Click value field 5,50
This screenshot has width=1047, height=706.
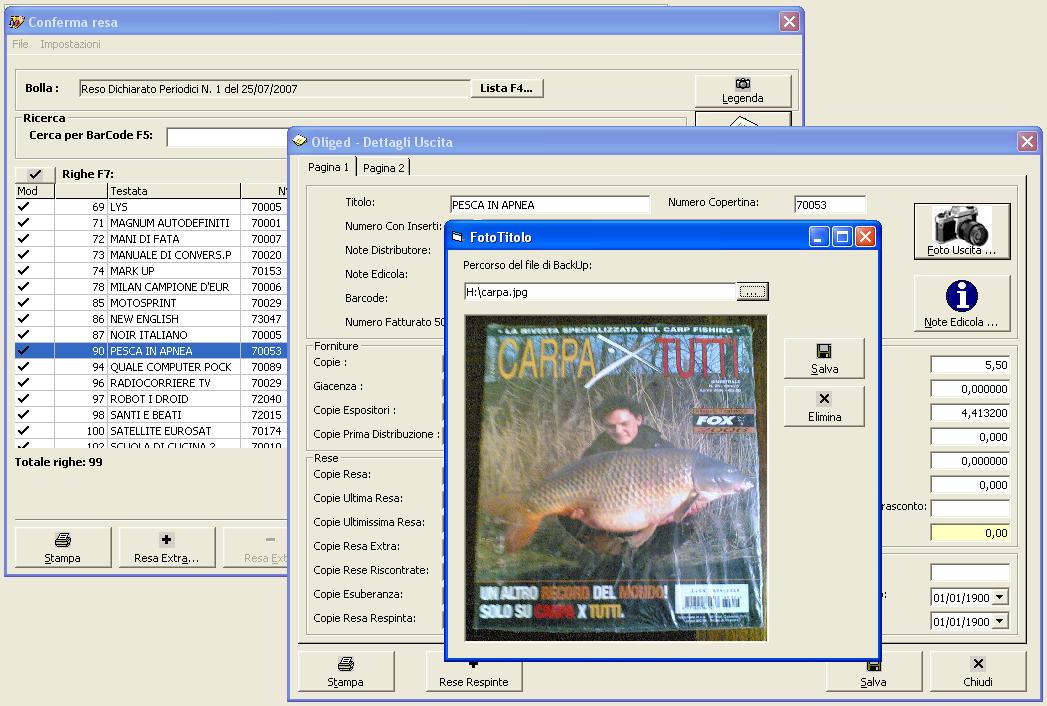(970, 365)
